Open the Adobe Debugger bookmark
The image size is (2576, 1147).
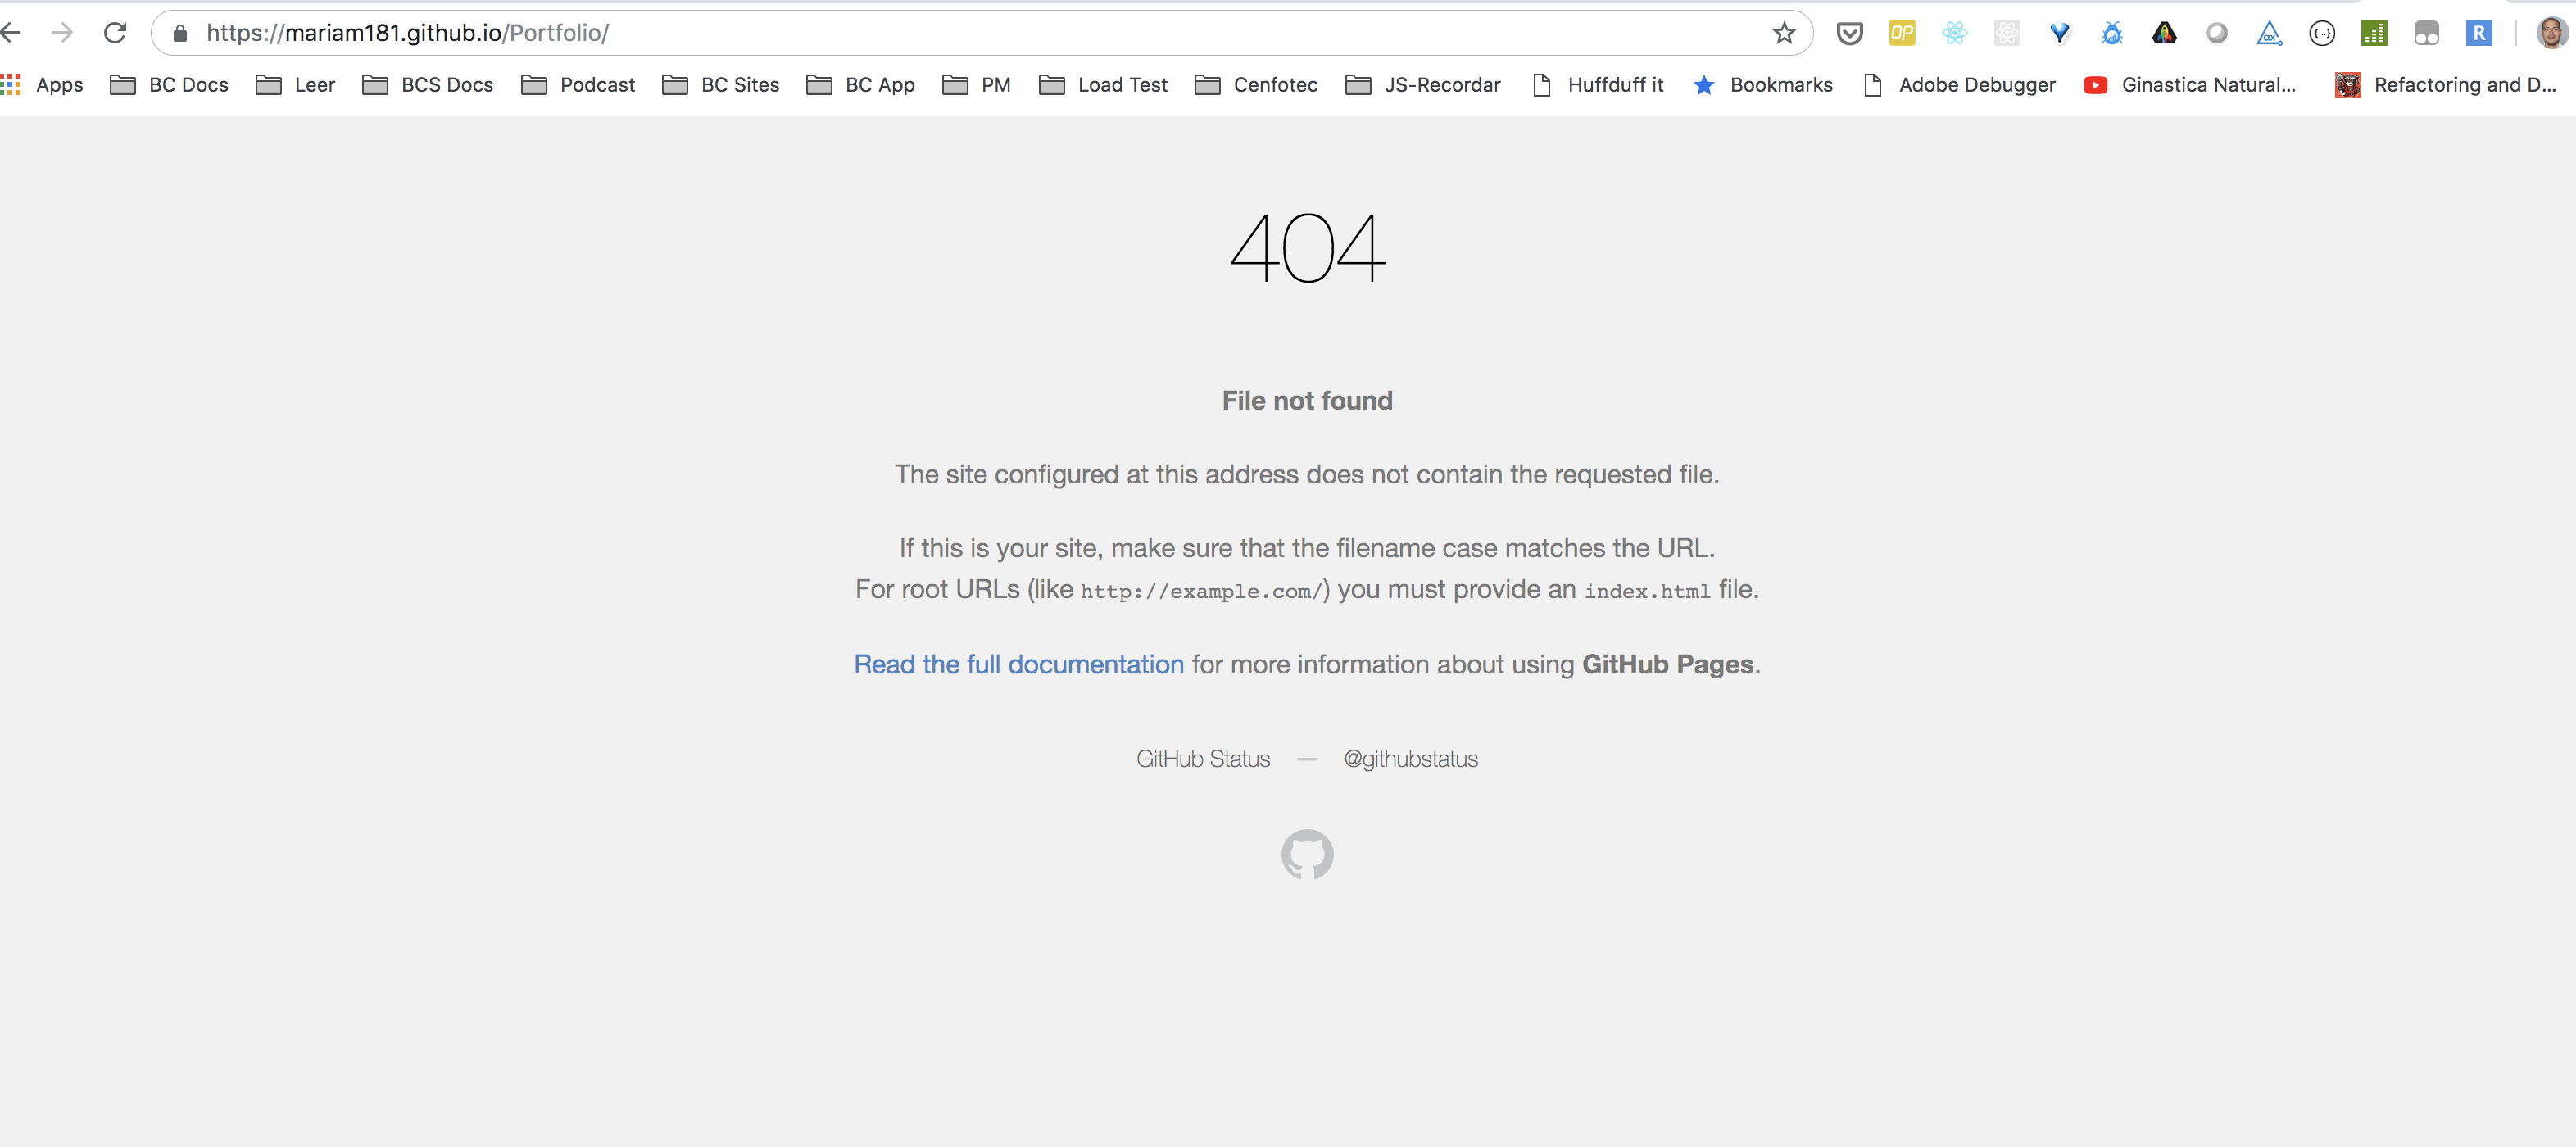1960,85
